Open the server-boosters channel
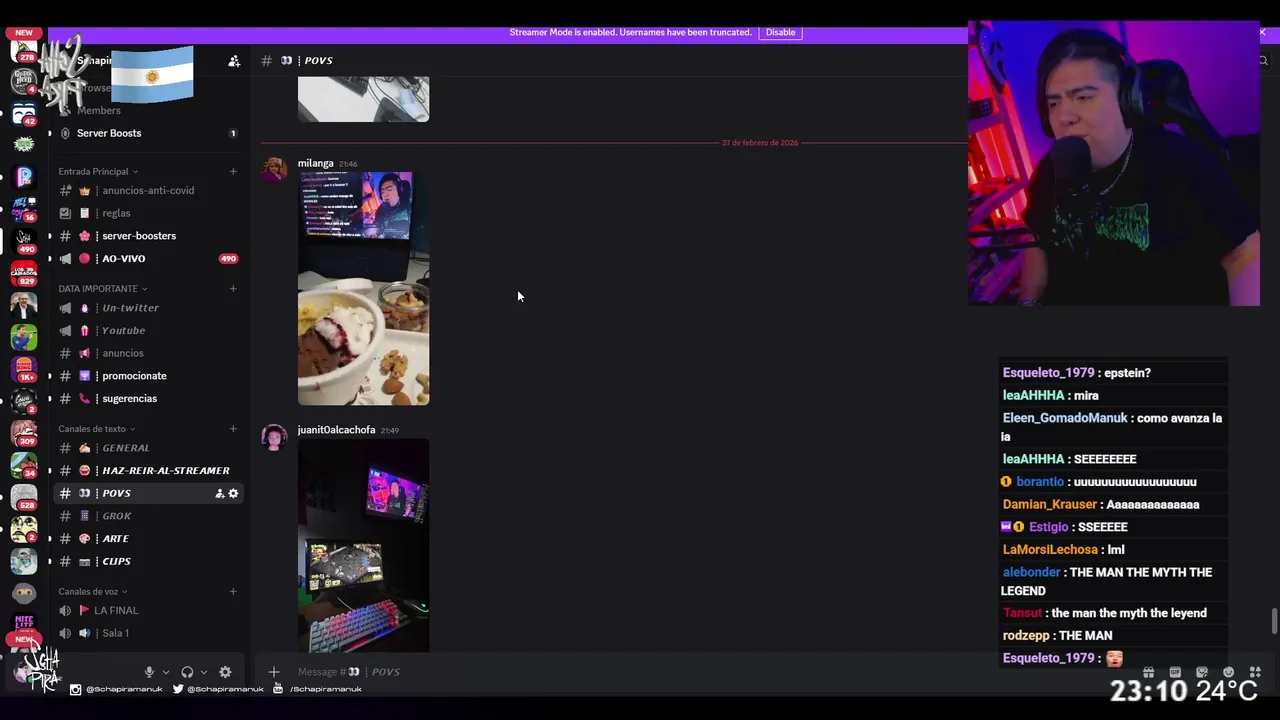1280x720 pixels. 148,236
